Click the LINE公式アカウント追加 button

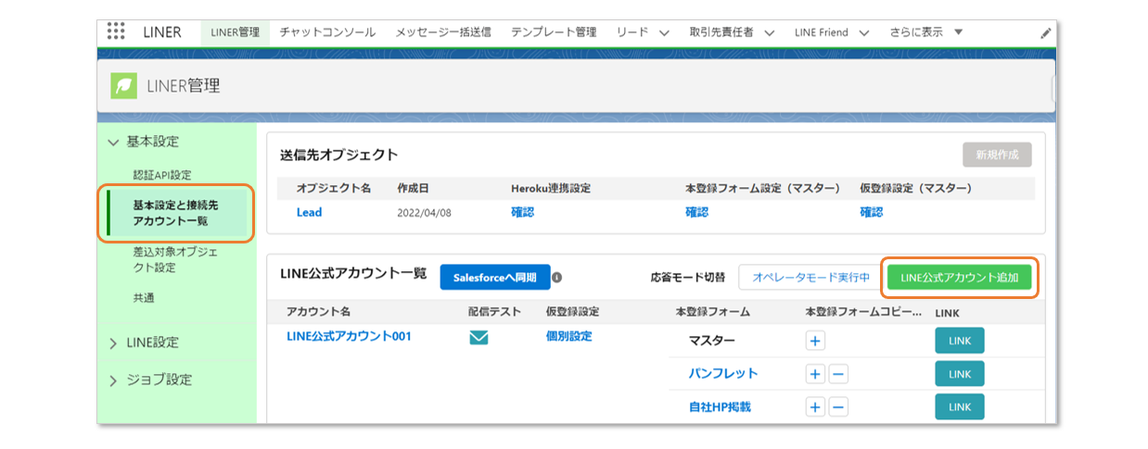pos(959,278)
